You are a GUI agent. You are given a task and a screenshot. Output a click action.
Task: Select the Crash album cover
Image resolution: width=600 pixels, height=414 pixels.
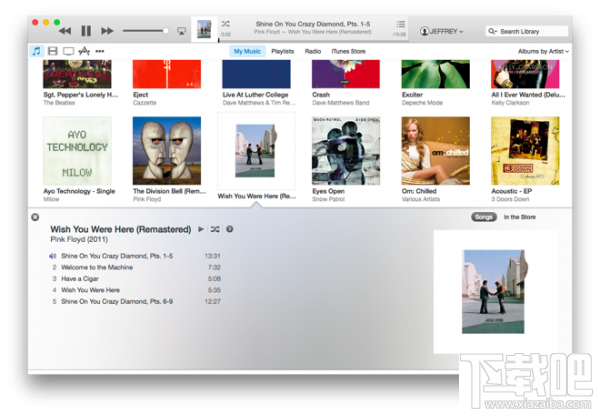(346, 74)
